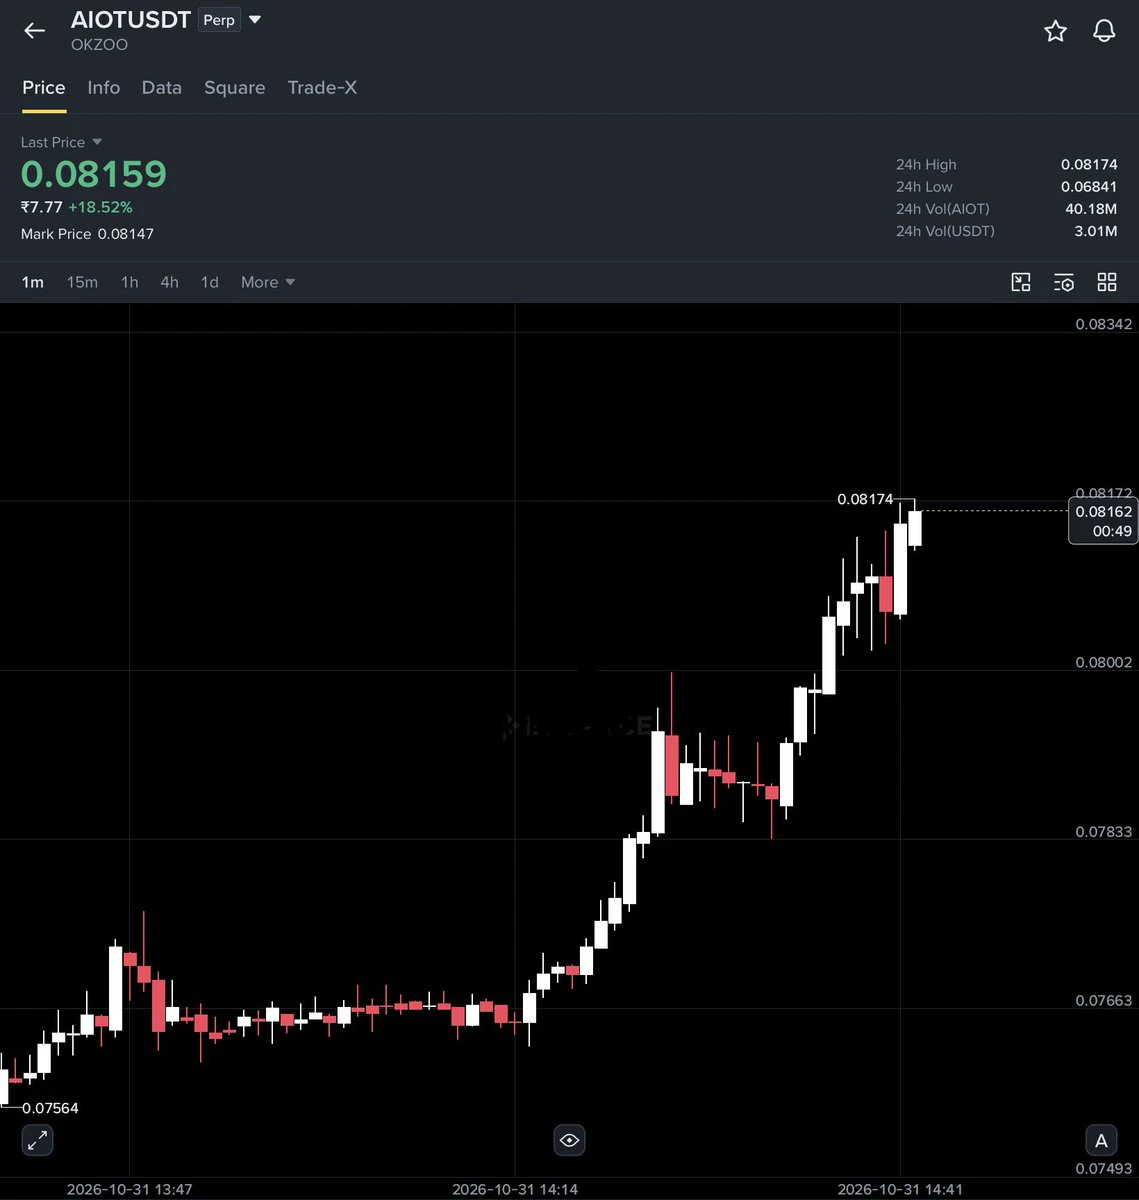
Task: Toggle auto scale A button
Action: tap(1101, 1140)
